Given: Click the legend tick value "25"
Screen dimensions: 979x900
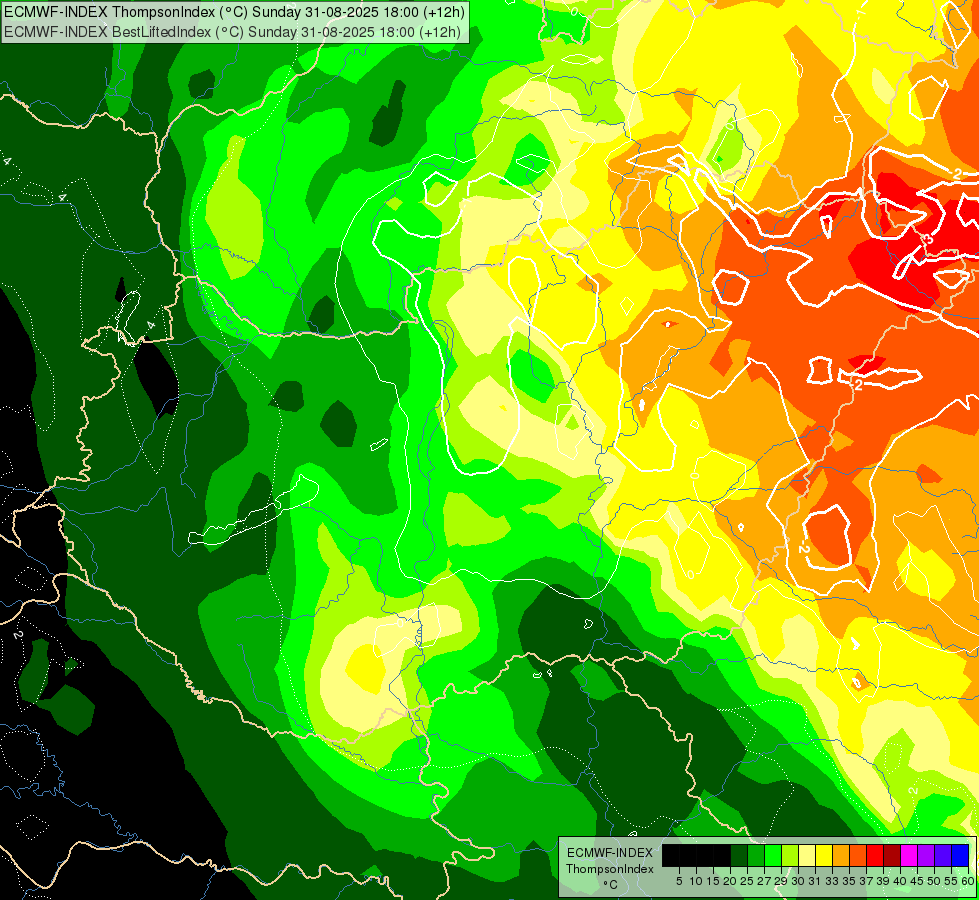Looking at the screenshot, I should 747,881.
